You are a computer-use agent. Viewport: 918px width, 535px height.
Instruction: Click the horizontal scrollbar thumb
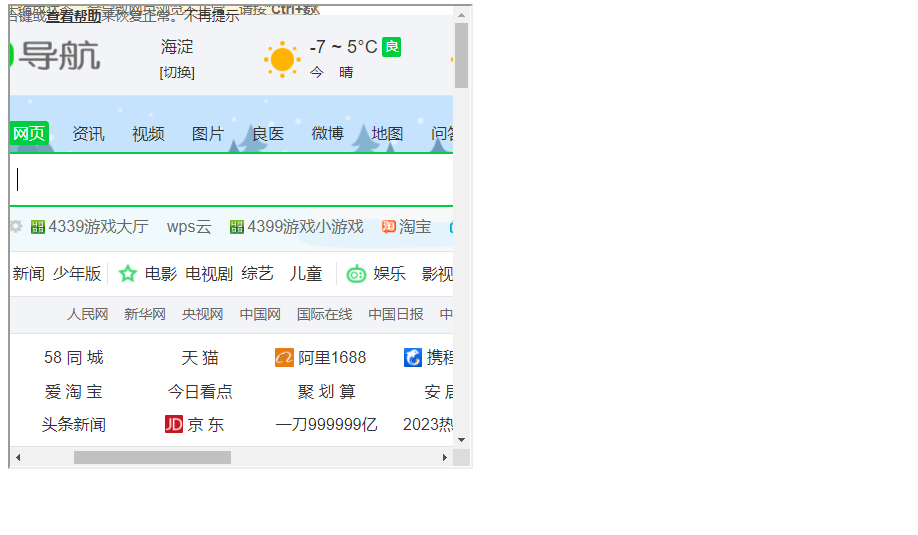tap(152, 458)
